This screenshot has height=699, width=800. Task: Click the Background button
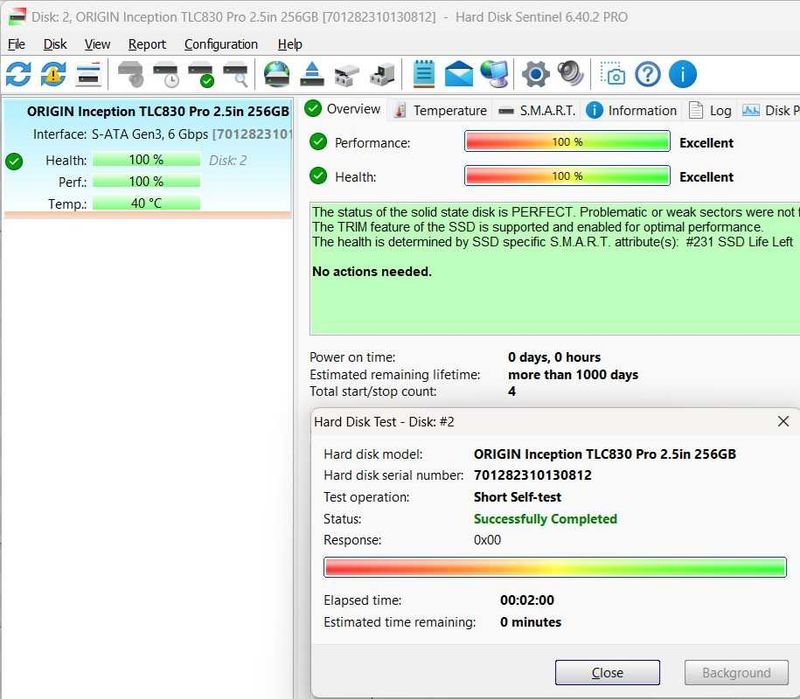point(736,672)
